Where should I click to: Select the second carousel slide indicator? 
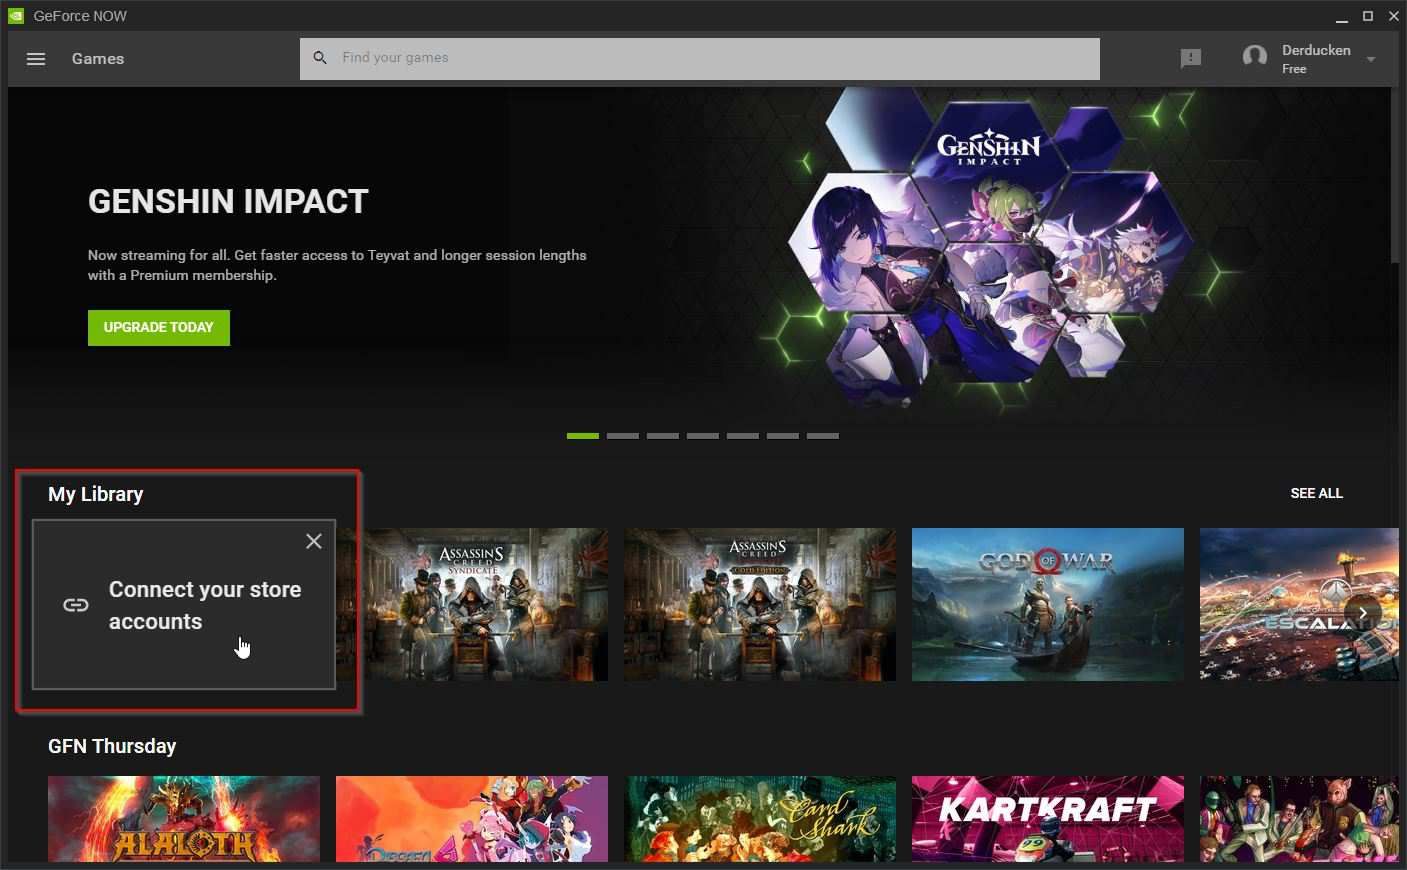pos(623,436)
